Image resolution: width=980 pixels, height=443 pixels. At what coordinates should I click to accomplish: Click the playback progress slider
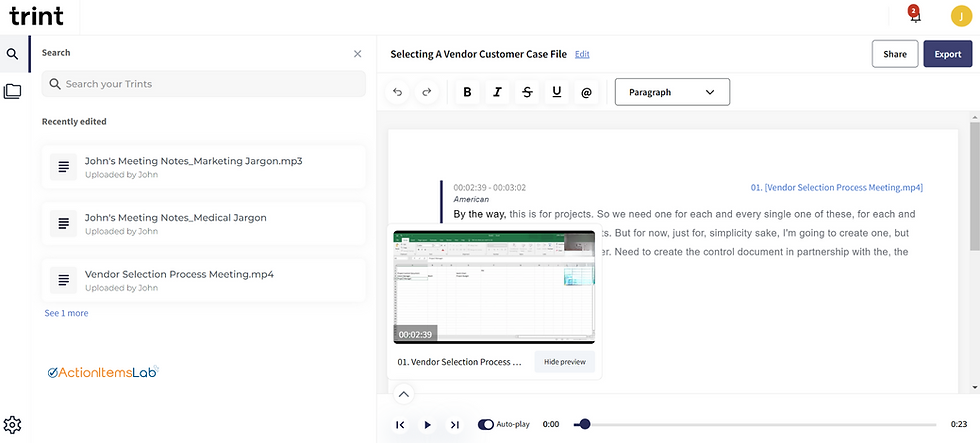(x=760, y=424)
